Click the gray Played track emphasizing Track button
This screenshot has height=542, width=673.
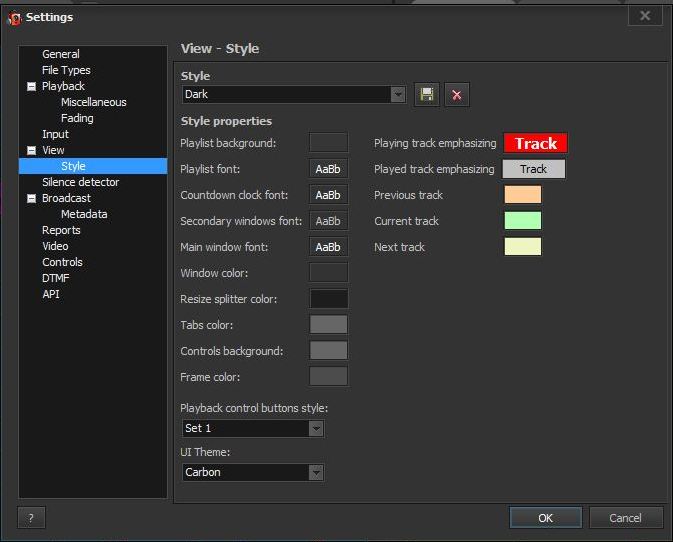tap(534, 169)
